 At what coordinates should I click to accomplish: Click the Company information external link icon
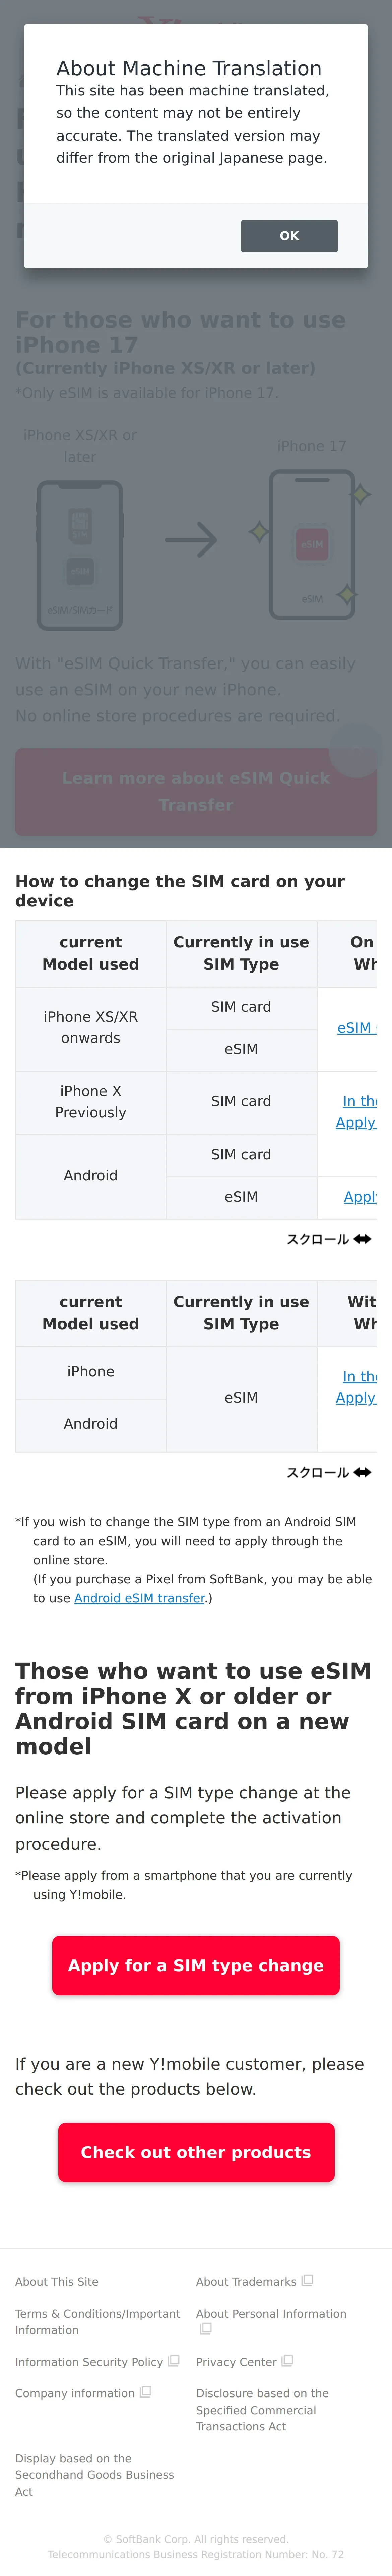[146, 2392]
